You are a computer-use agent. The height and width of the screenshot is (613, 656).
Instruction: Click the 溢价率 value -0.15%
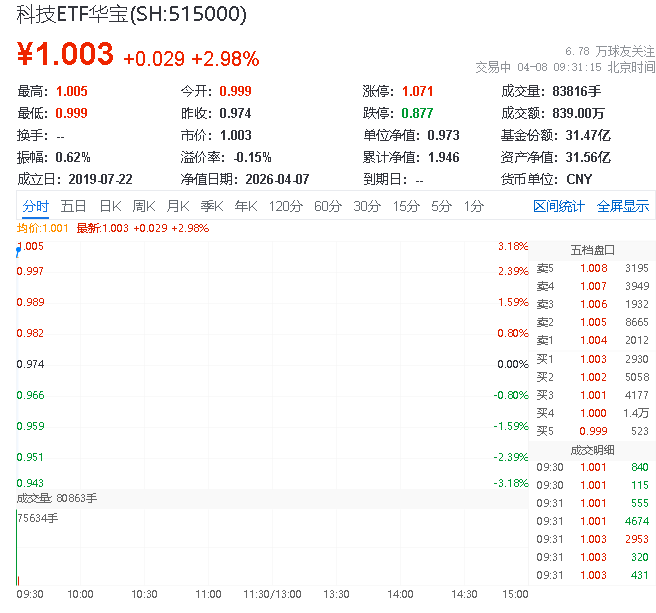[252, 157]
